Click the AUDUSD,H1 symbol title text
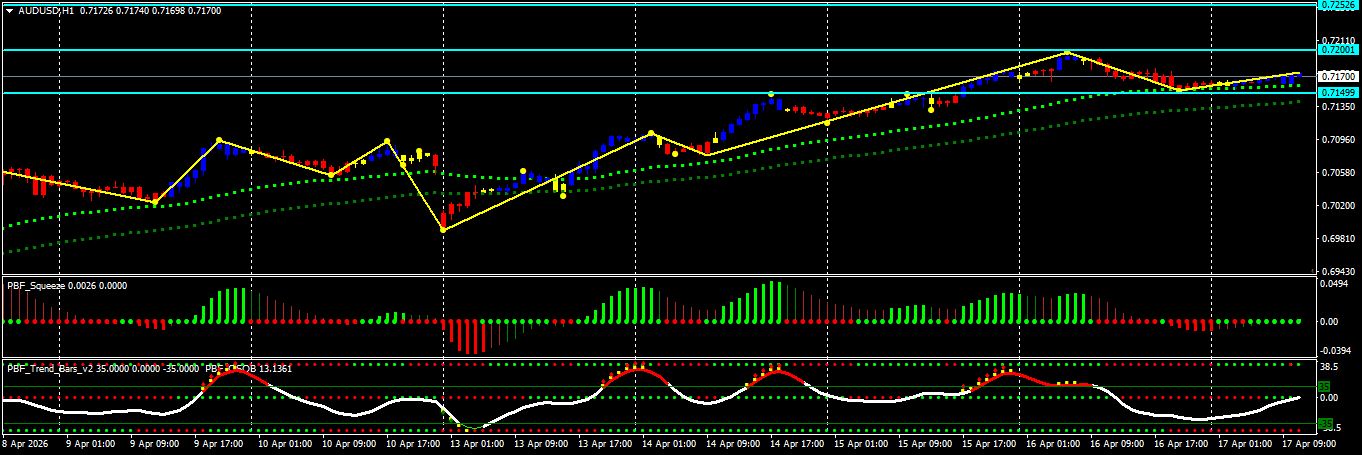Viewport: 1362px width, 455px height. click(x=45, y=10)
